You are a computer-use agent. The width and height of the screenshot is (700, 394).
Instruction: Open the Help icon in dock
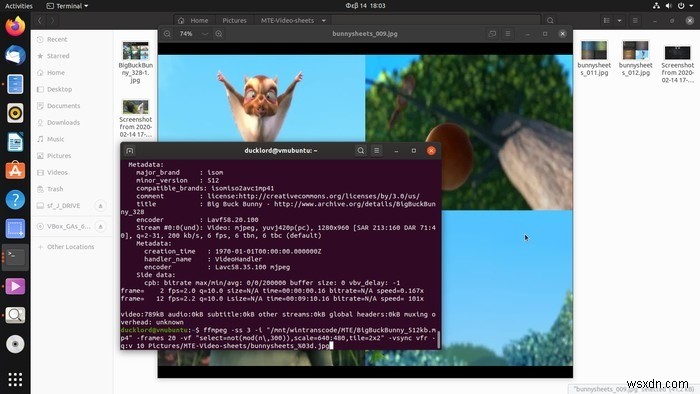coord(15,199)
